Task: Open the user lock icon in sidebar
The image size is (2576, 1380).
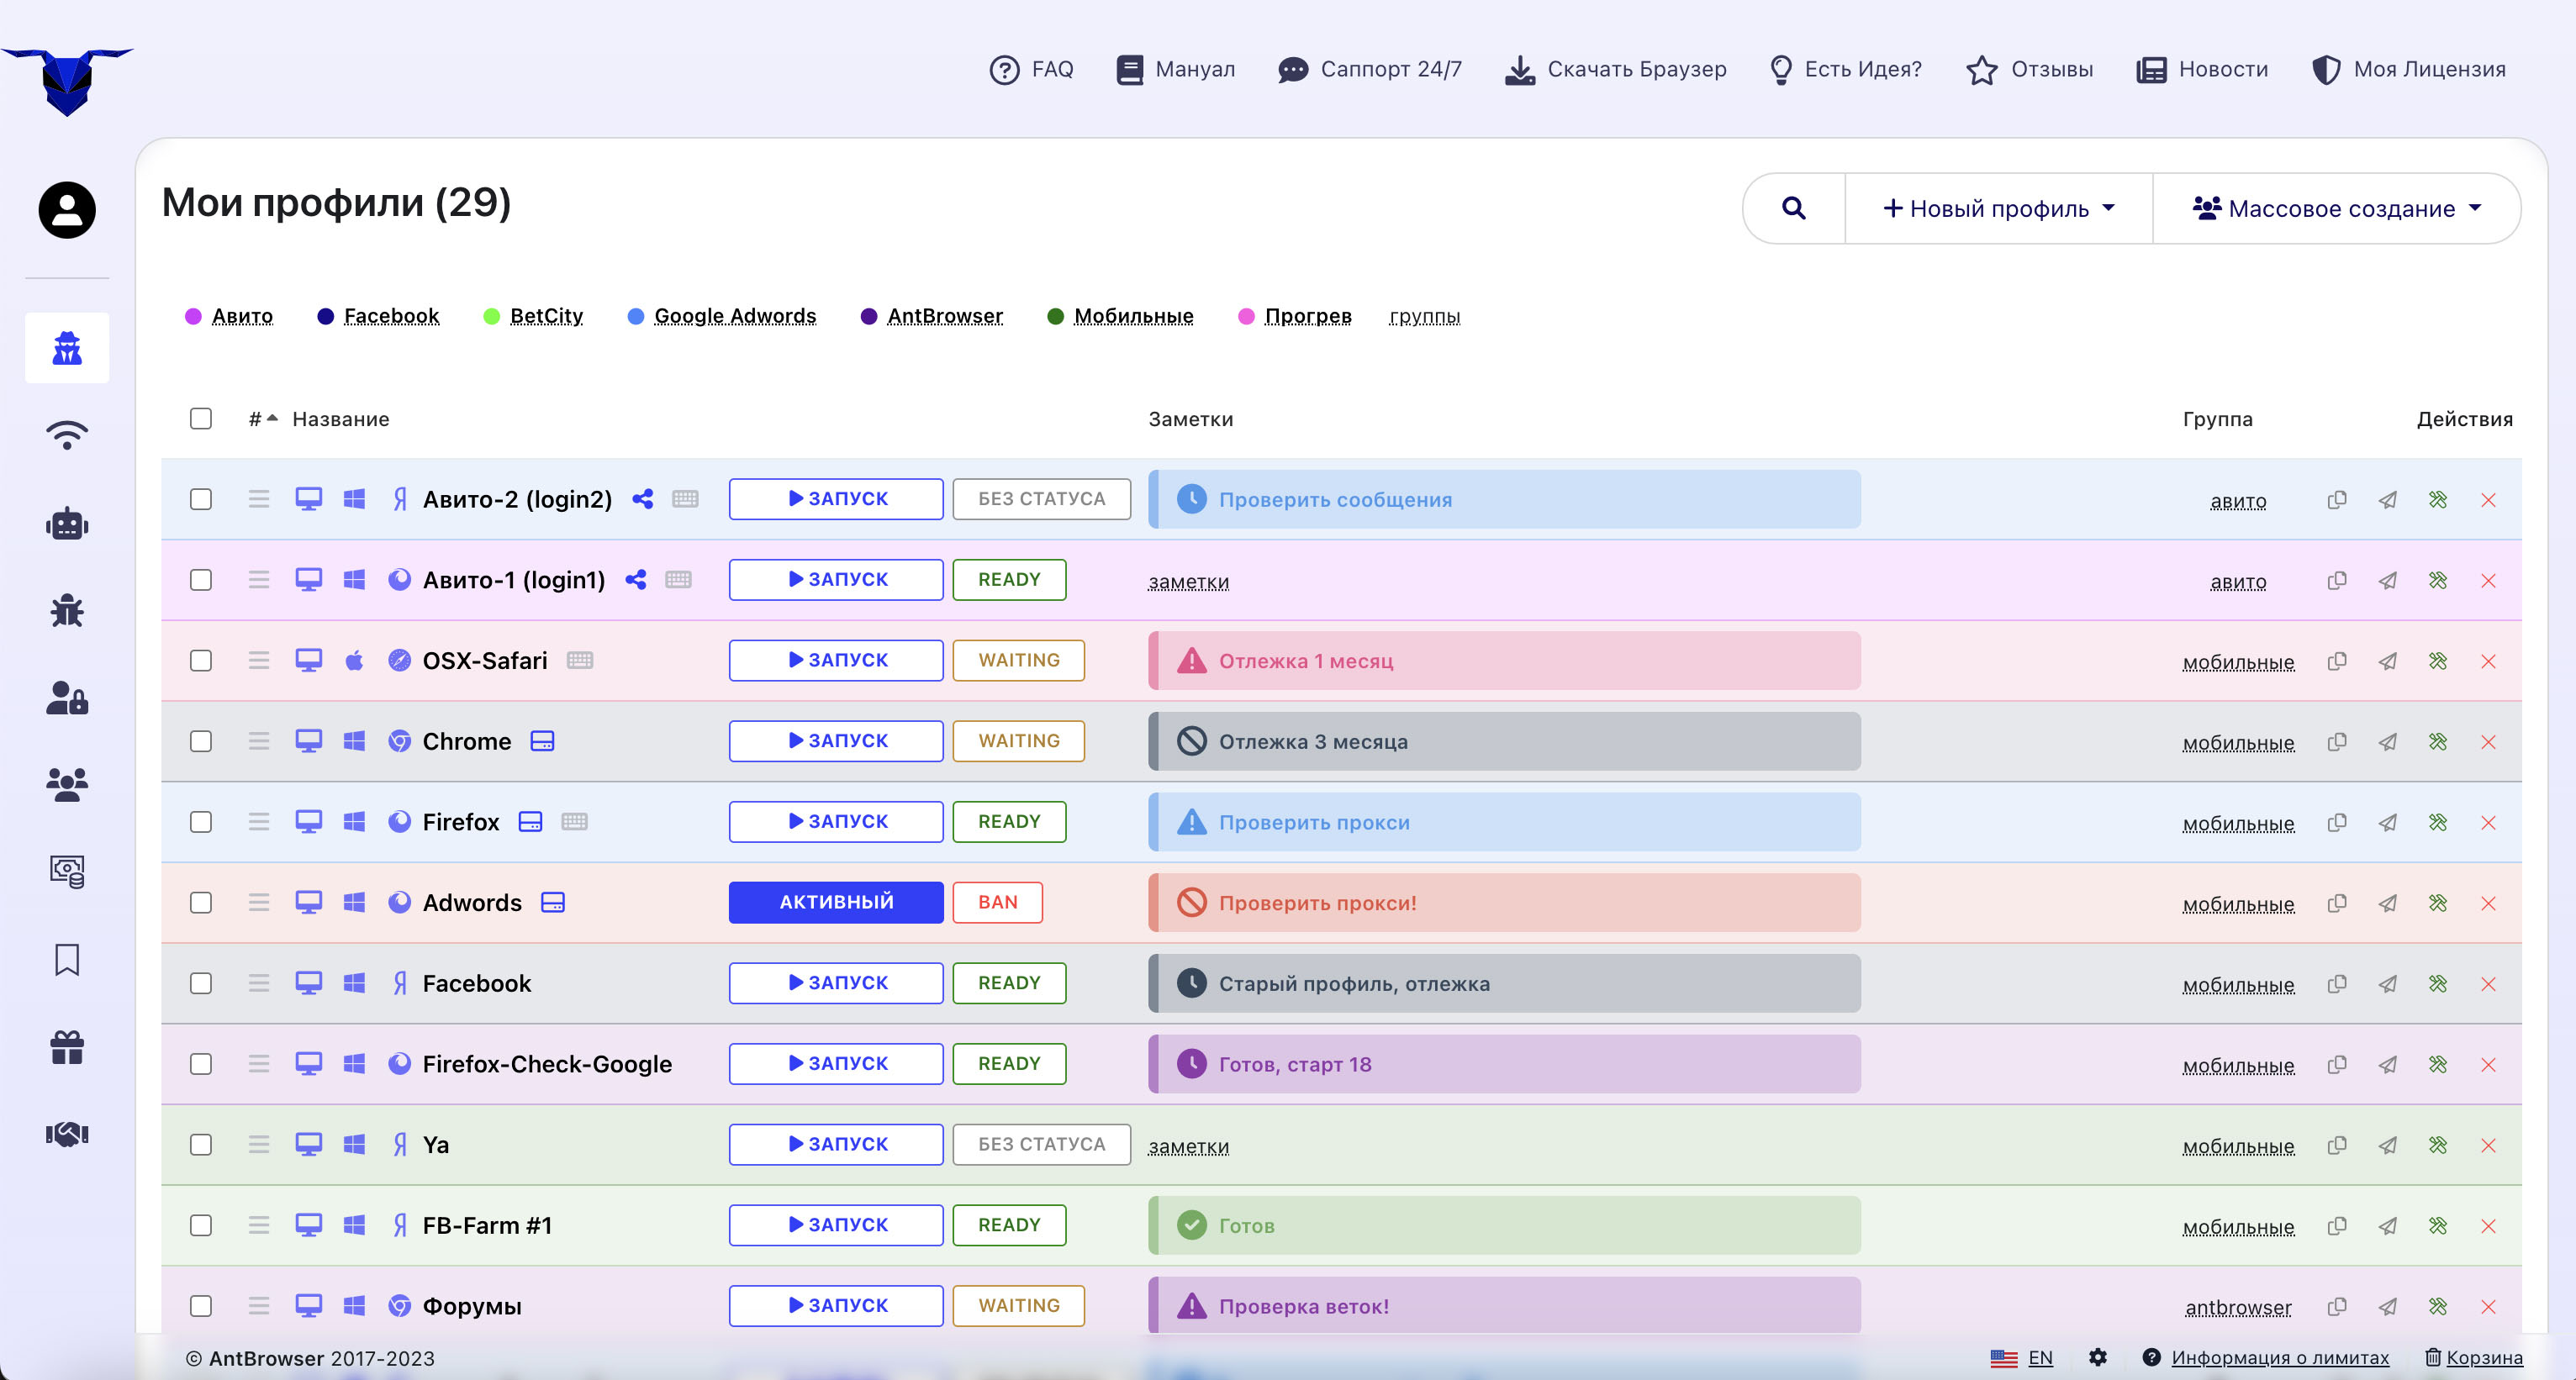Action: tap(67, 697)
